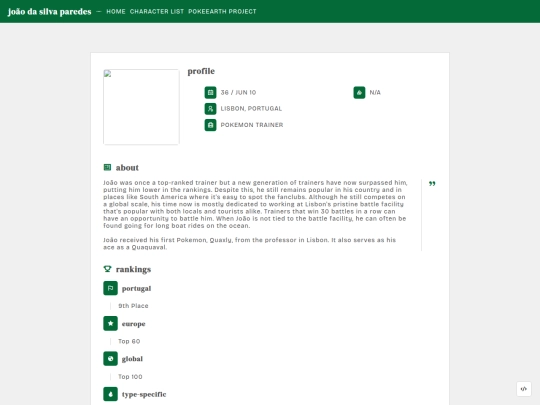Click the globe icon beside global

coord(110,359)
